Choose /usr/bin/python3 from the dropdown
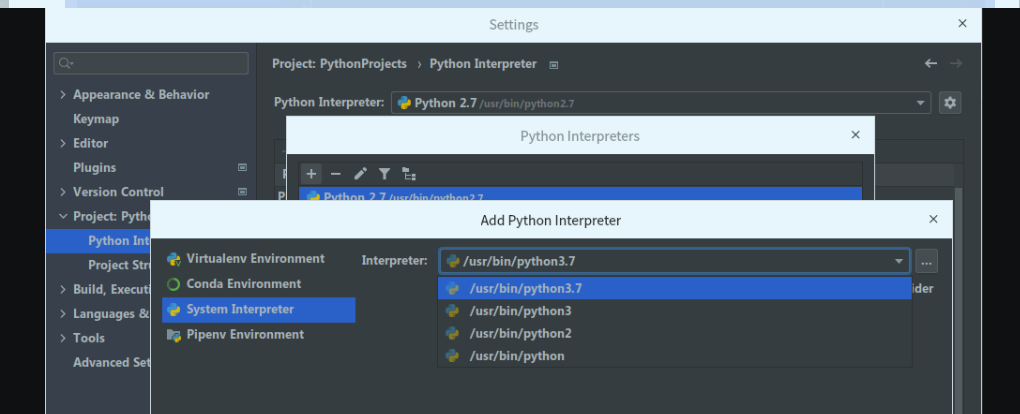This screenshot has height=414, width=1020. (519, 311)
